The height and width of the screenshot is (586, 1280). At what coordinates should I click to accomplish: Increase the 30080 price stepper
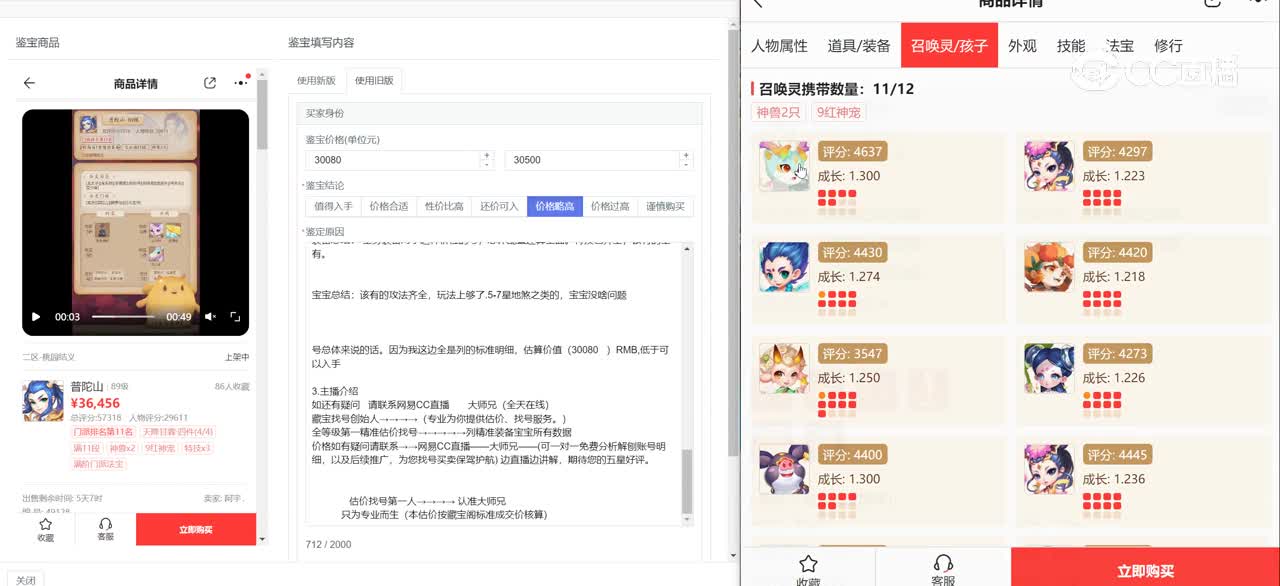click(488, 155)
